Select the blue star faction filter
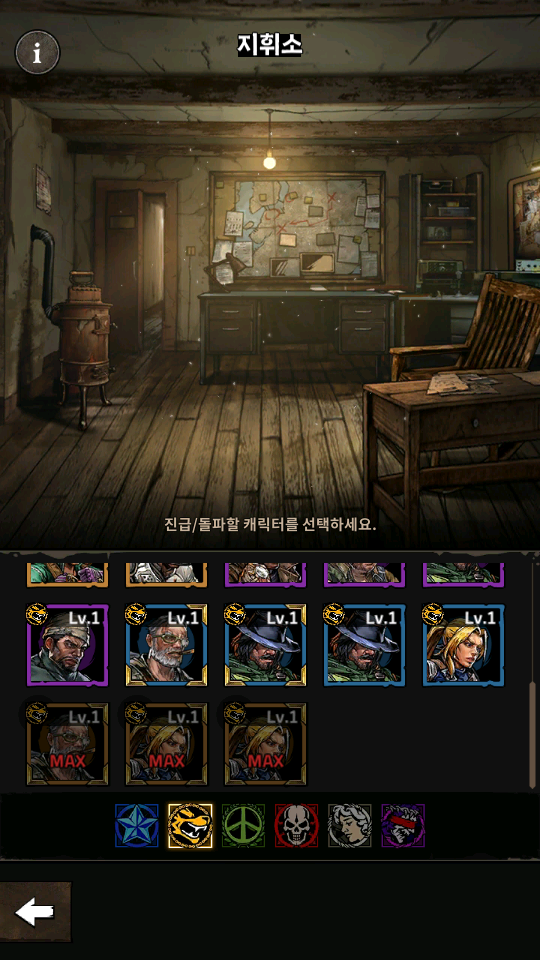The width and height of the screenshot is (540, 960). pos(137,826)
